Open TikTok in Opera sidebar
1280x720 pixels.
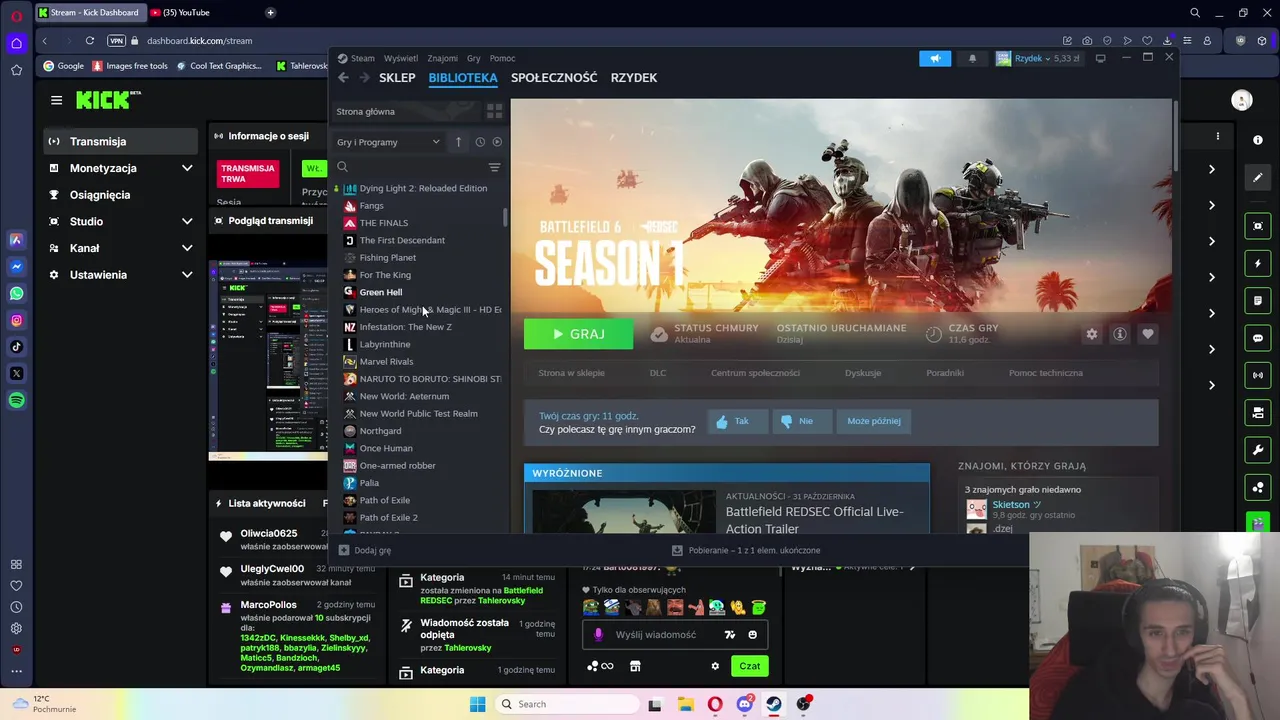pos(16,347)
